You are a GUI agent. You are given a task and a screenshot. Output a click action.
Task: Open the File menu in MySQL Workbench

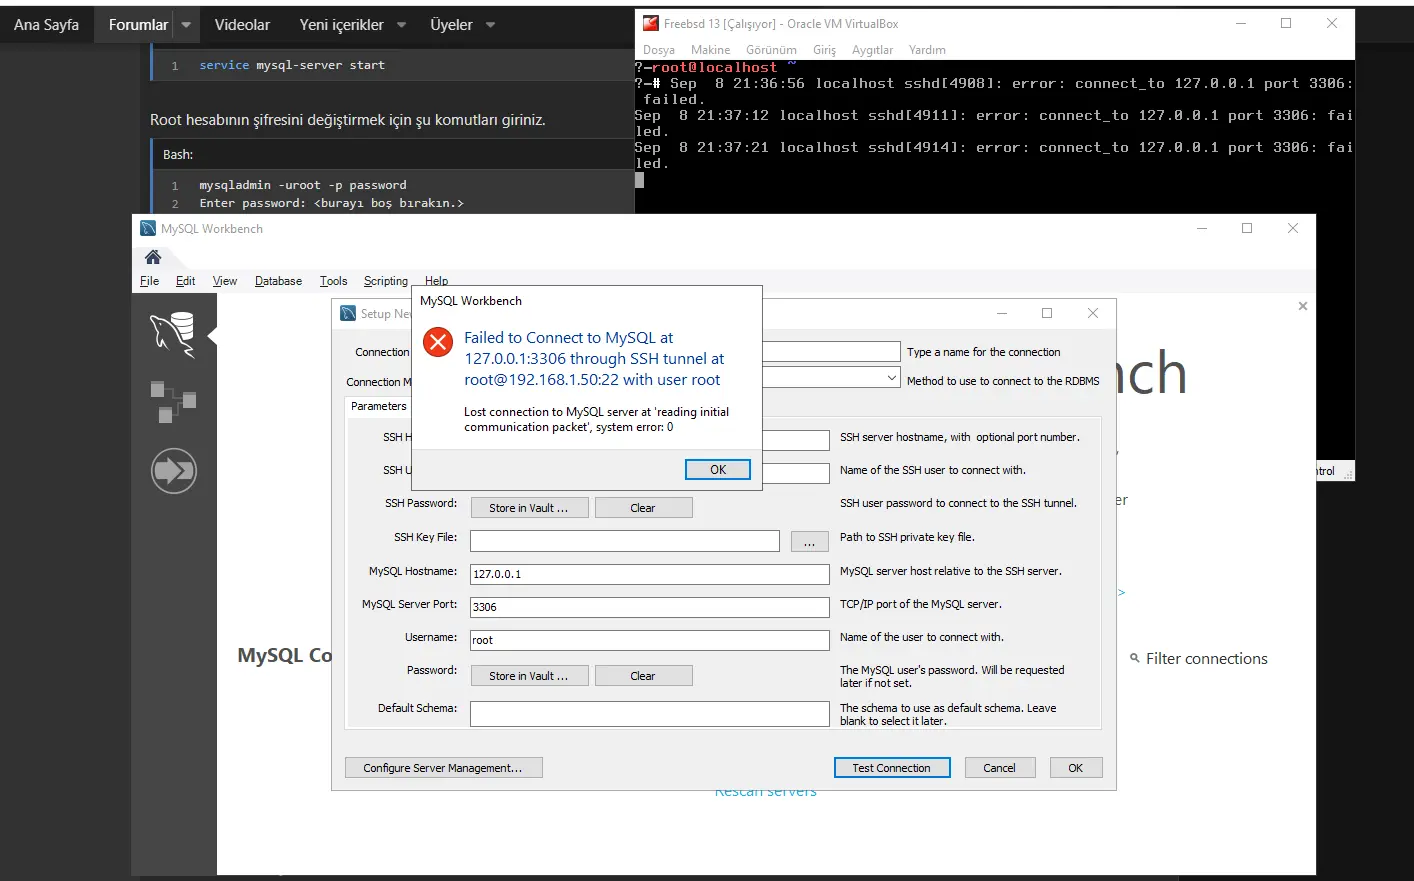149,281
